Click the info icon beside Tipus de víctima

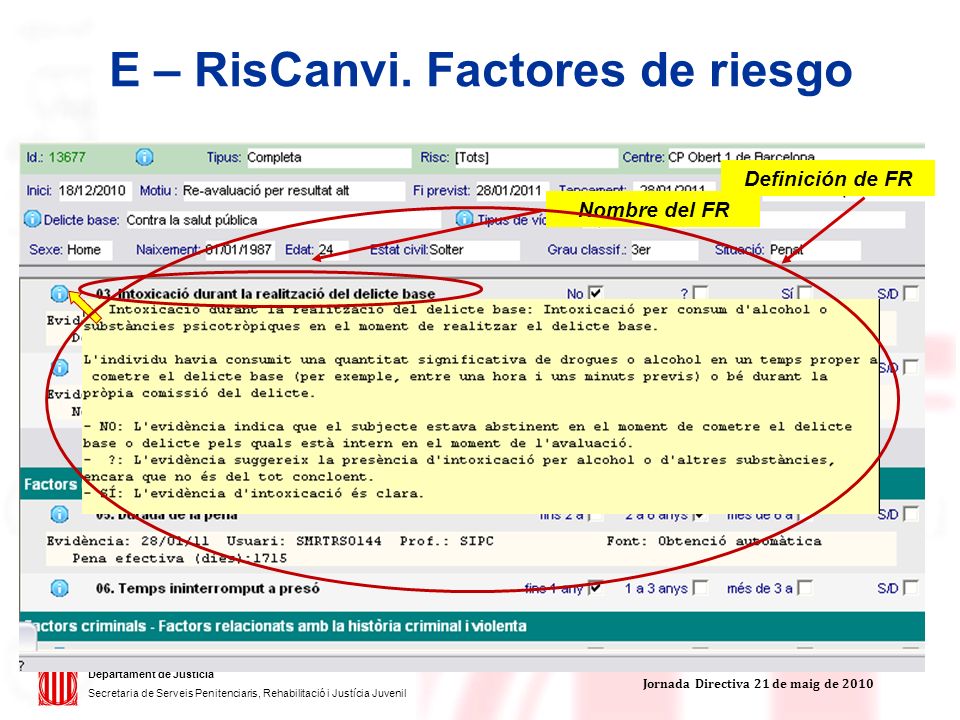click(x=464, y=219)
